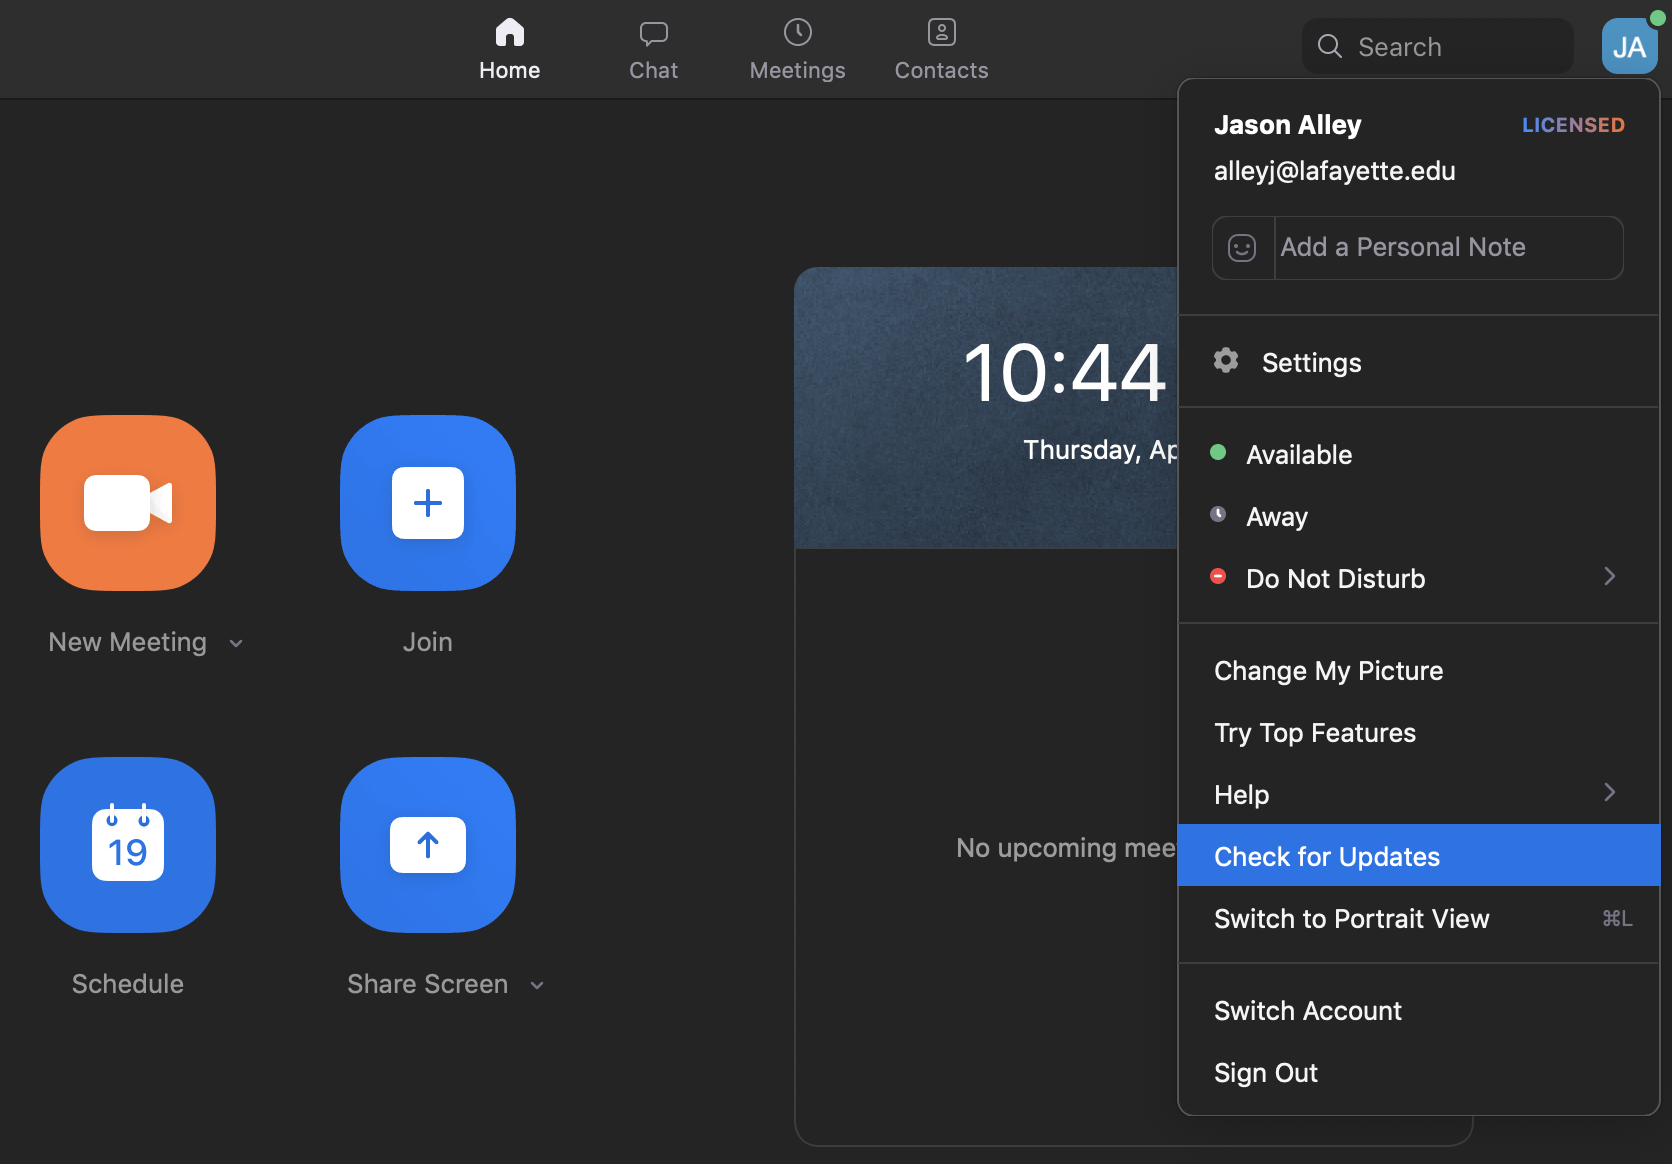Click the JA profile avatar
The width and height of the screenshot is (1672, 1164).
1629,46
